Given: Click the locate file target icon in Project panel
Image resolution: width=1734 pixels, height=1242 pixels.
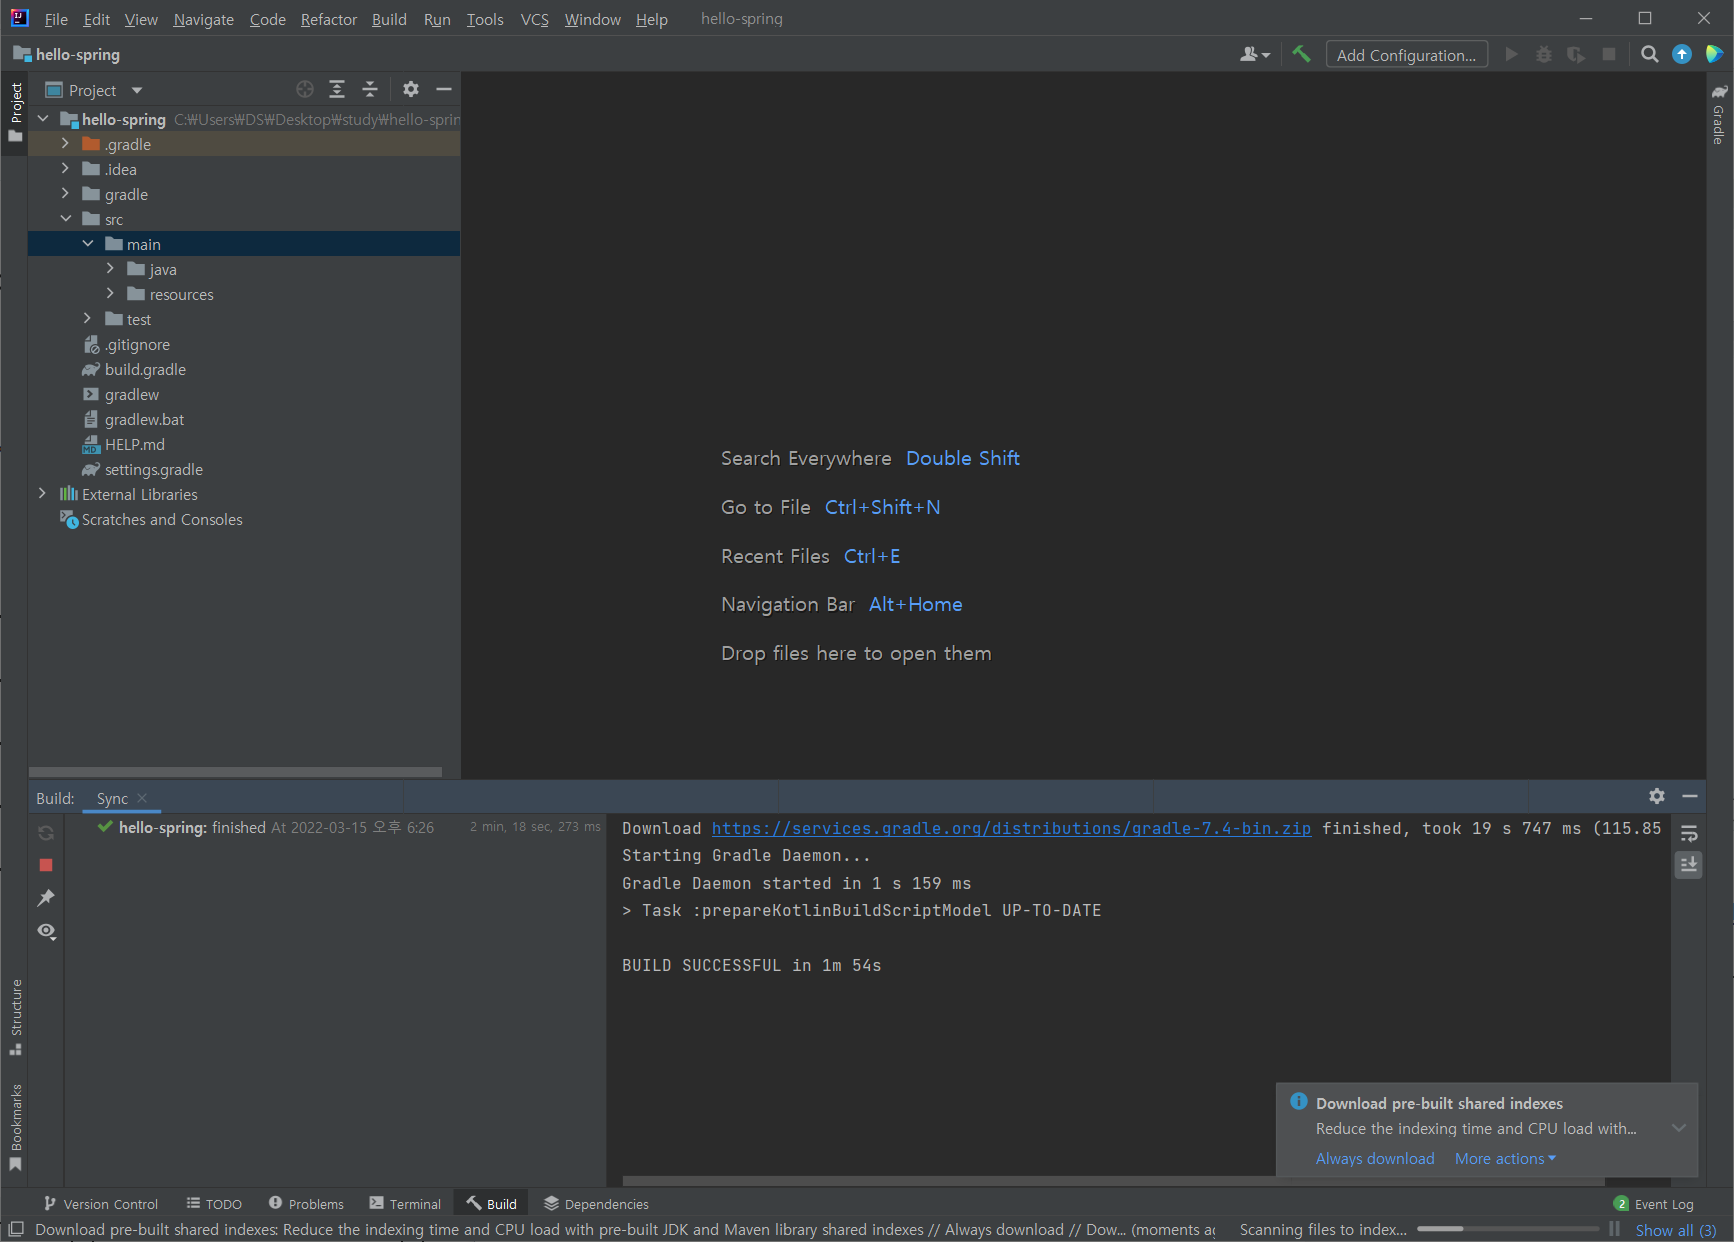Looking at the screenshot, I should coord(305,90).
